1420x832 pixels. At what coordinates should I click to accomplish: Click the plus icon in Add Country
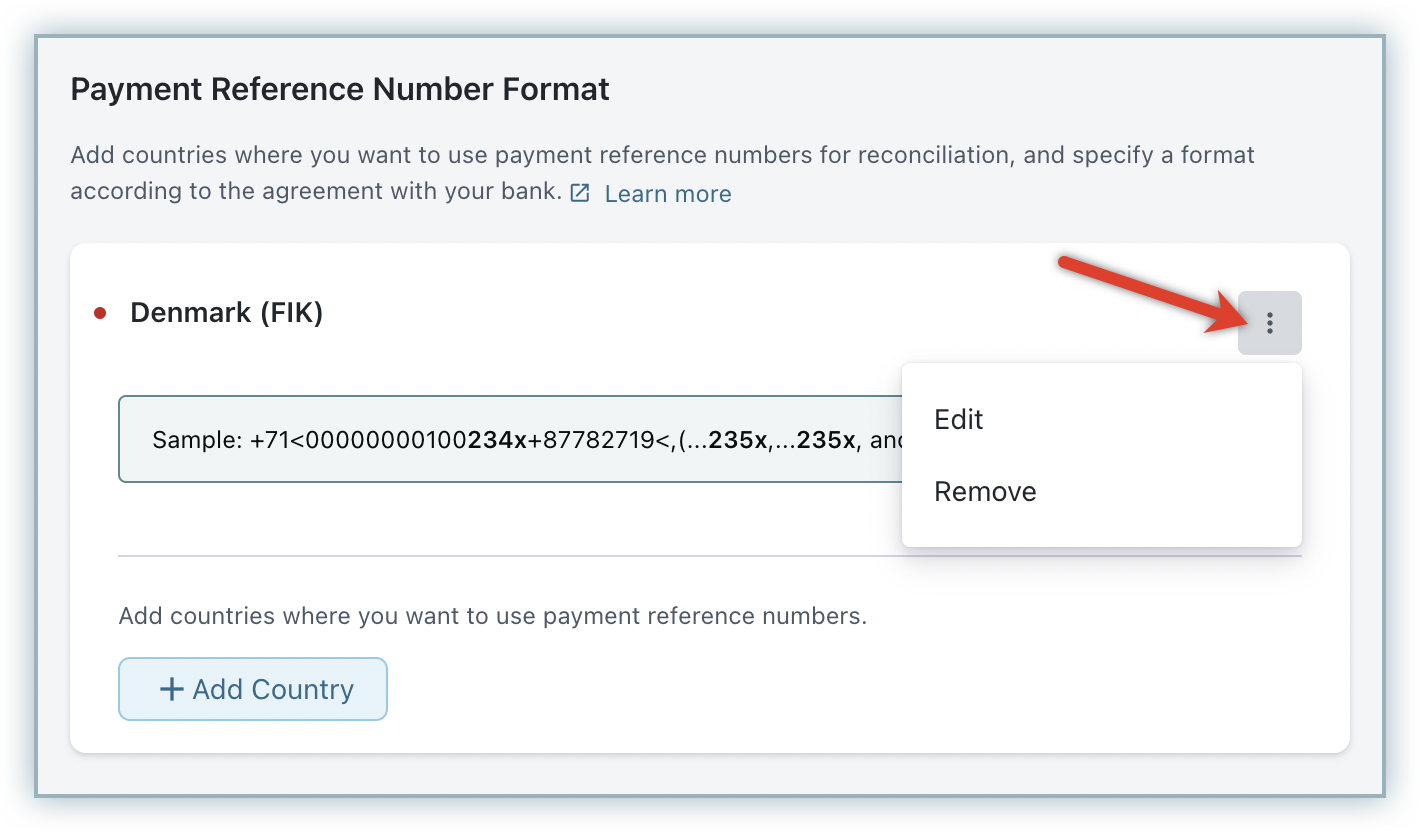(172, 689)
